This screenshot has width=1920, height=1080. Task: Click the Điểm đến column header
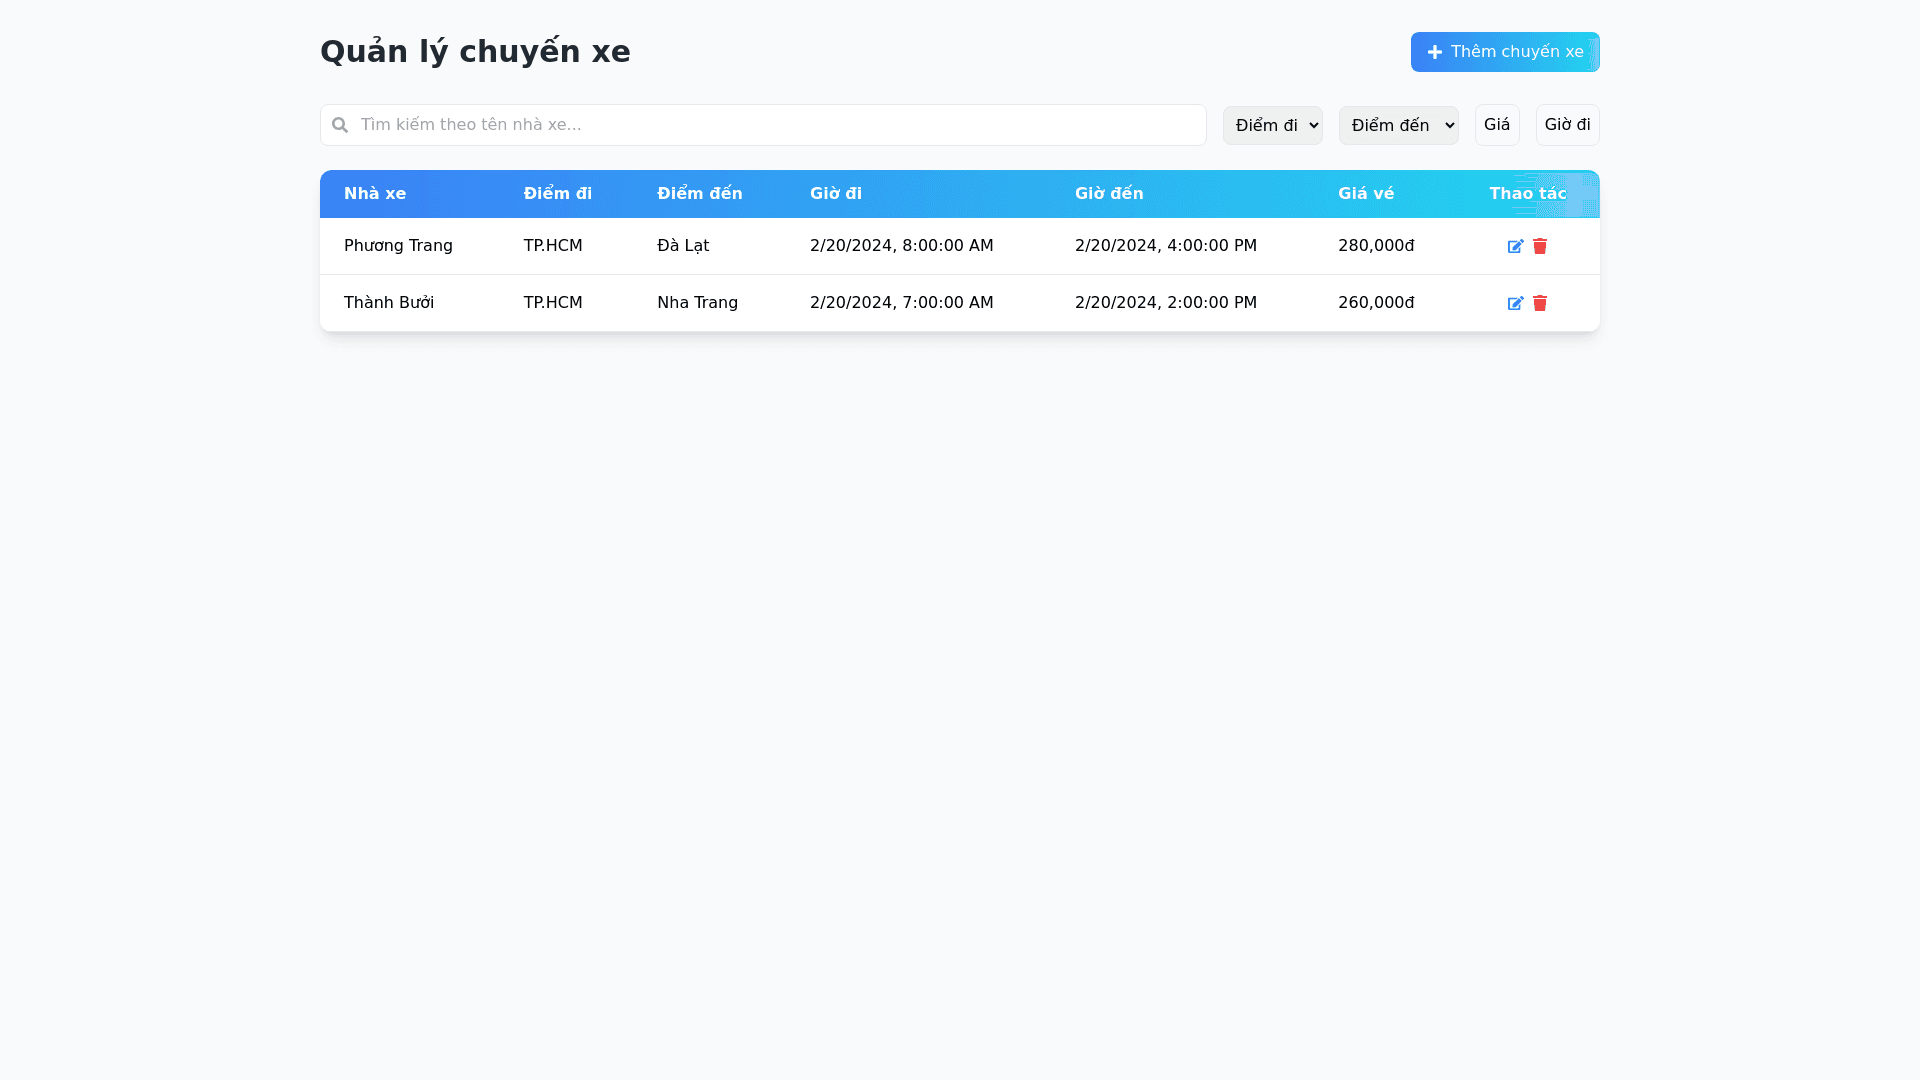click(x=699, y=194)
